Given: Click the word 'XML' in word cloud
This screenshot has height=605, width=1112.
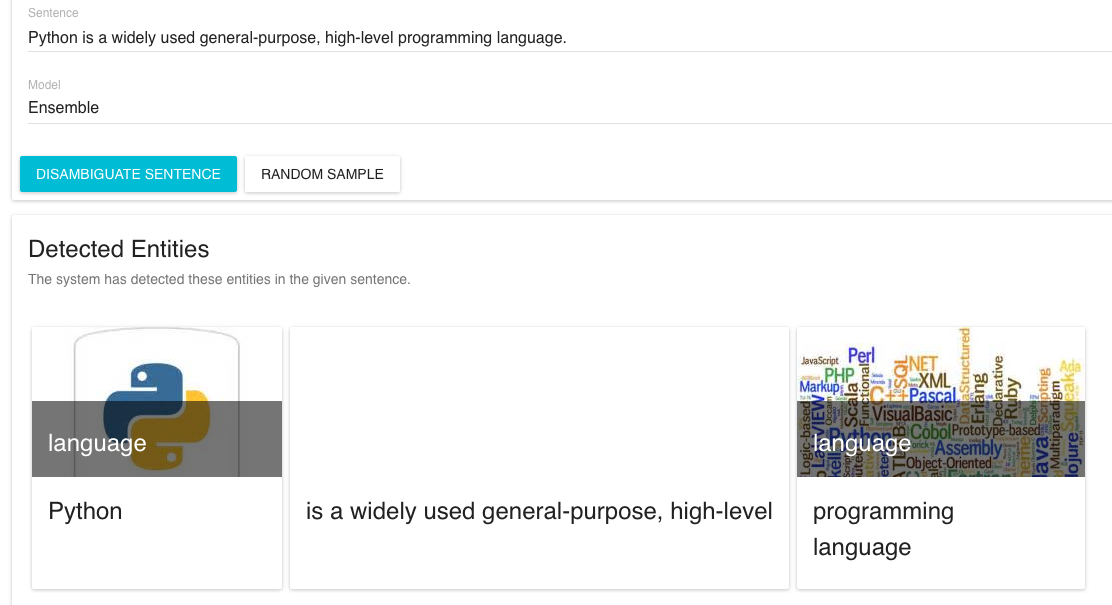Looking at the screenshot, I should [934, 381].
